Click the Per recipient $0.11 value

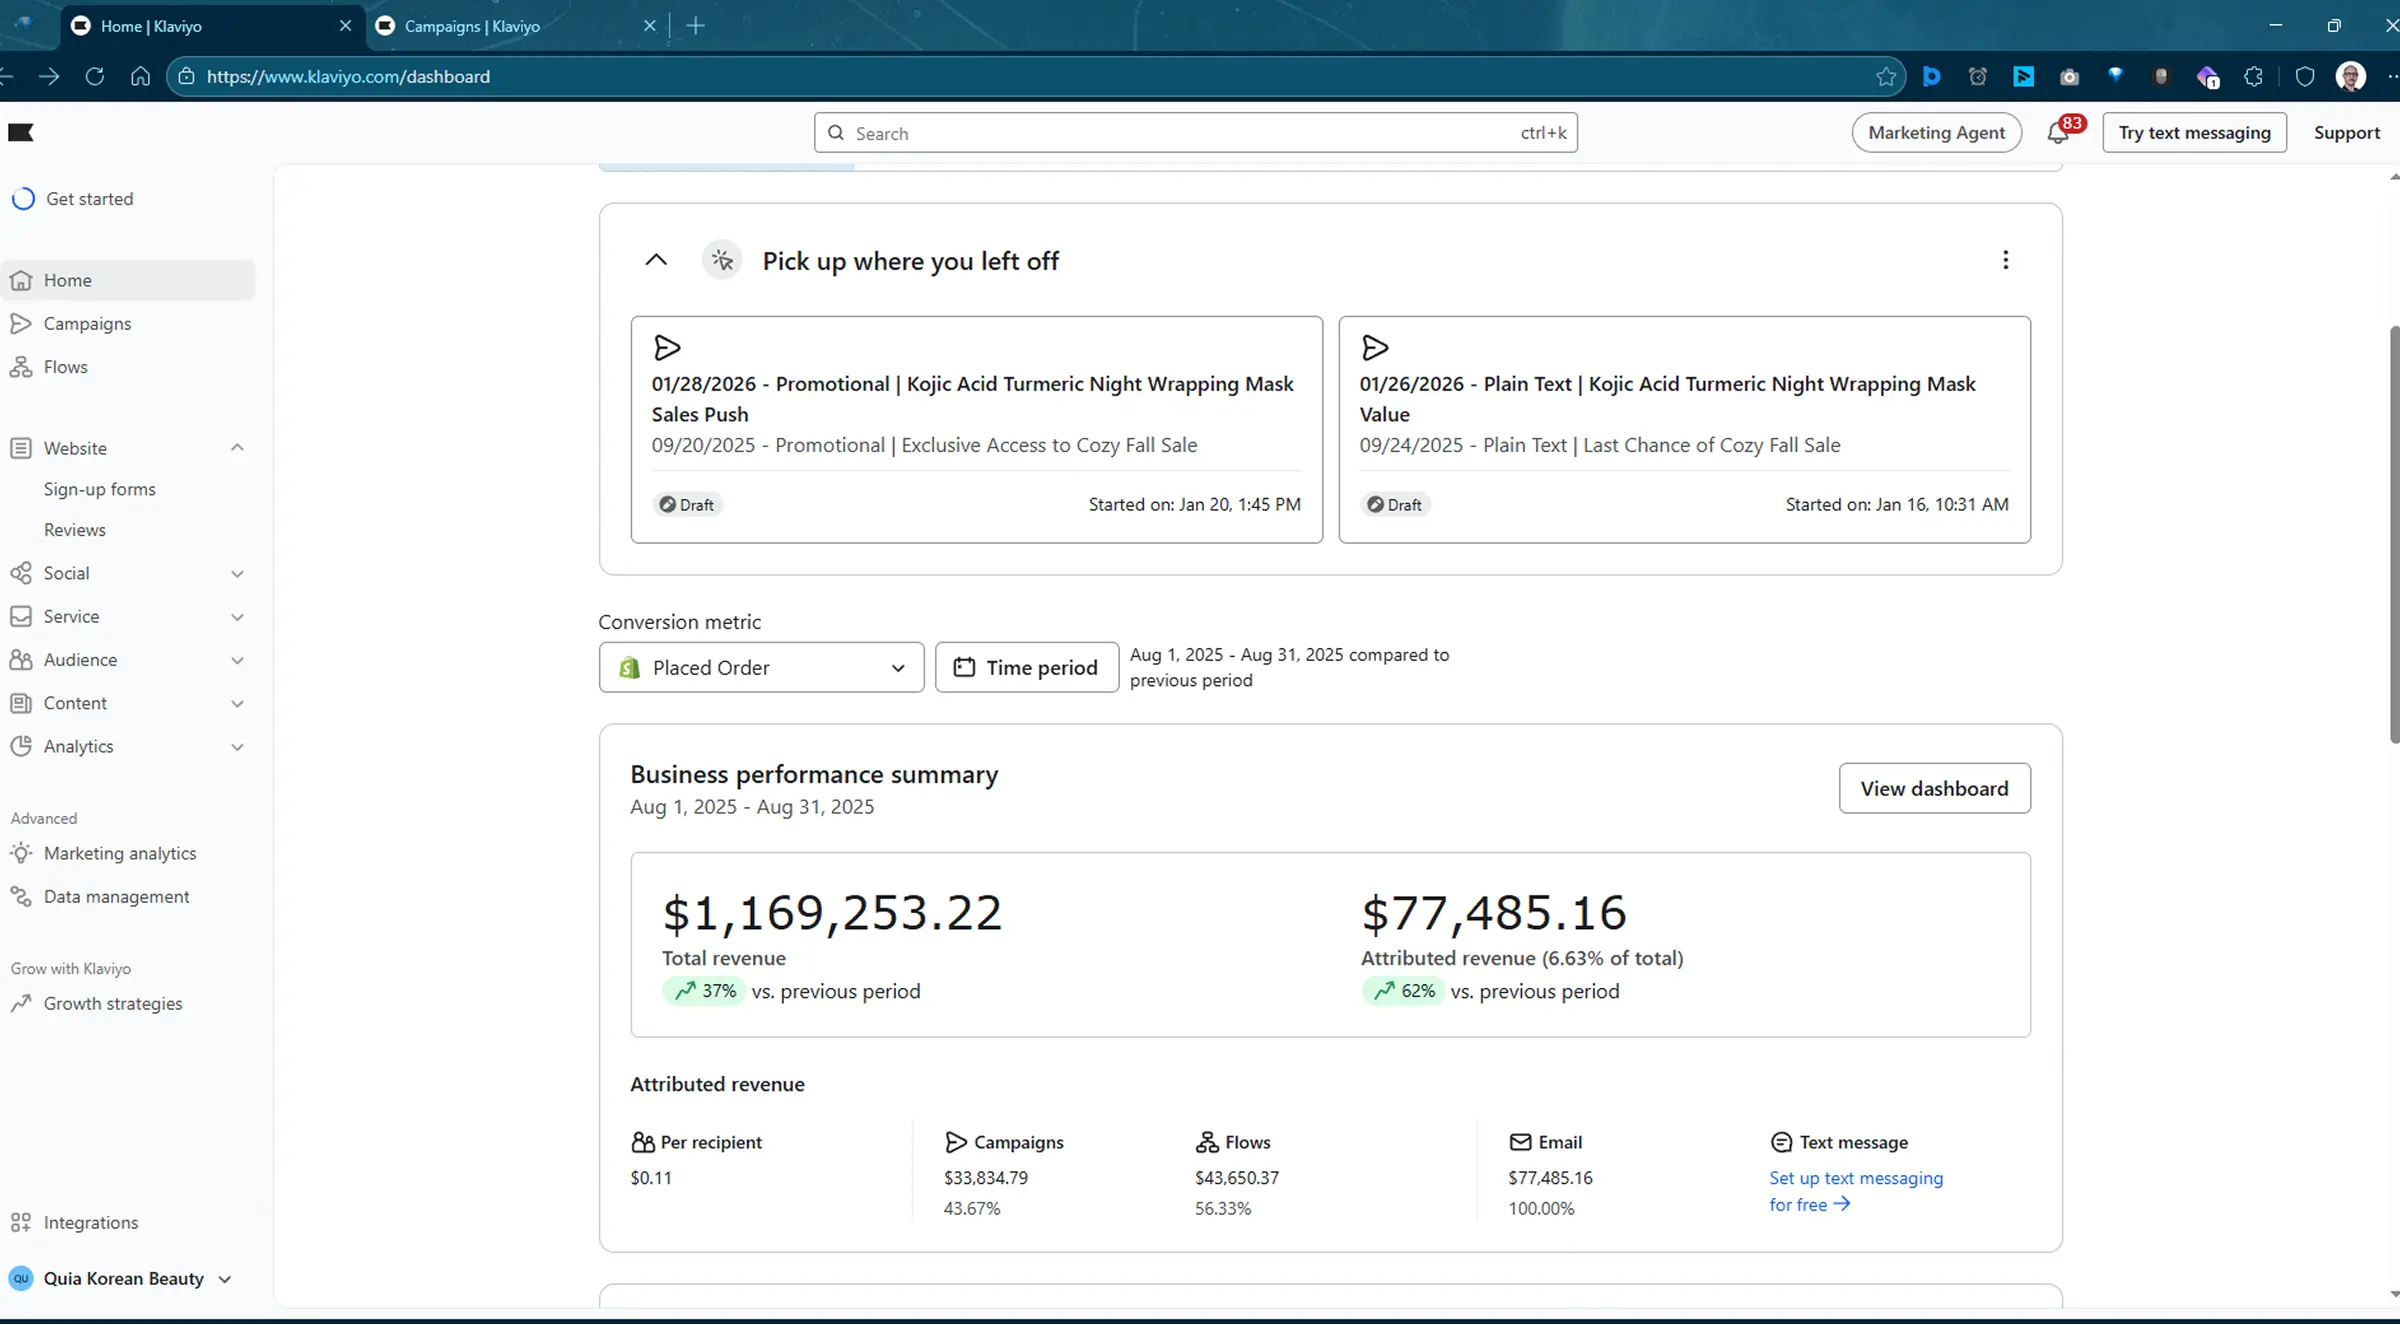(x=651, y=1178)
